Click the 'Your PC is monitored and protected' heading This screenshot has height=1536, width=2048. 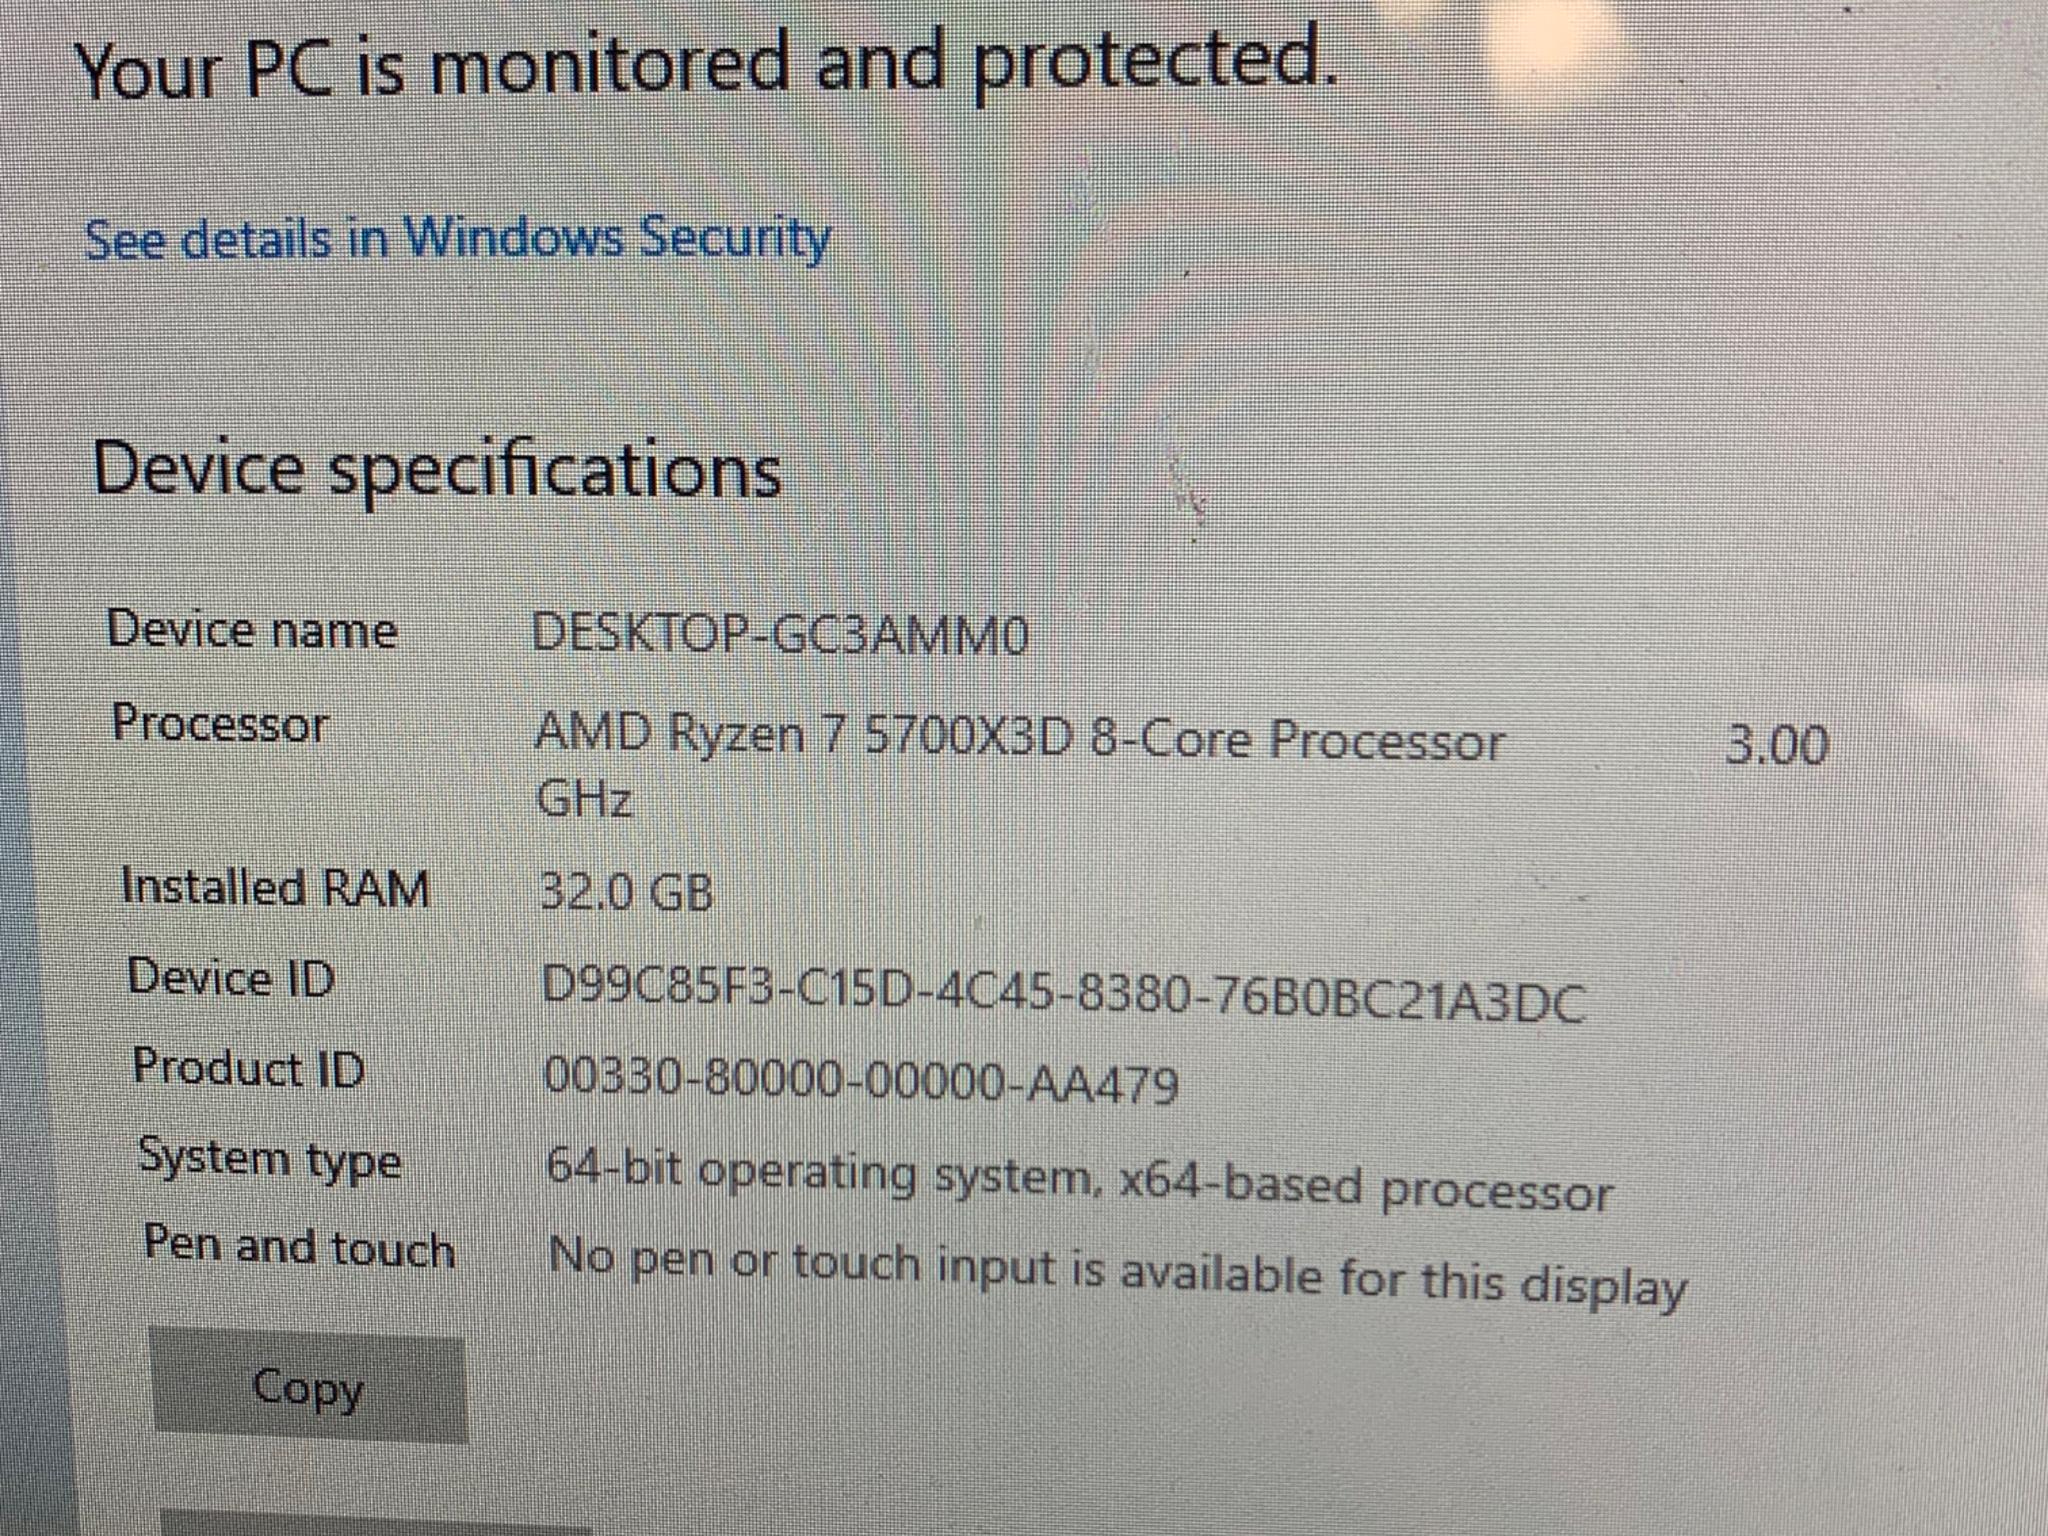tap(705, 65)
